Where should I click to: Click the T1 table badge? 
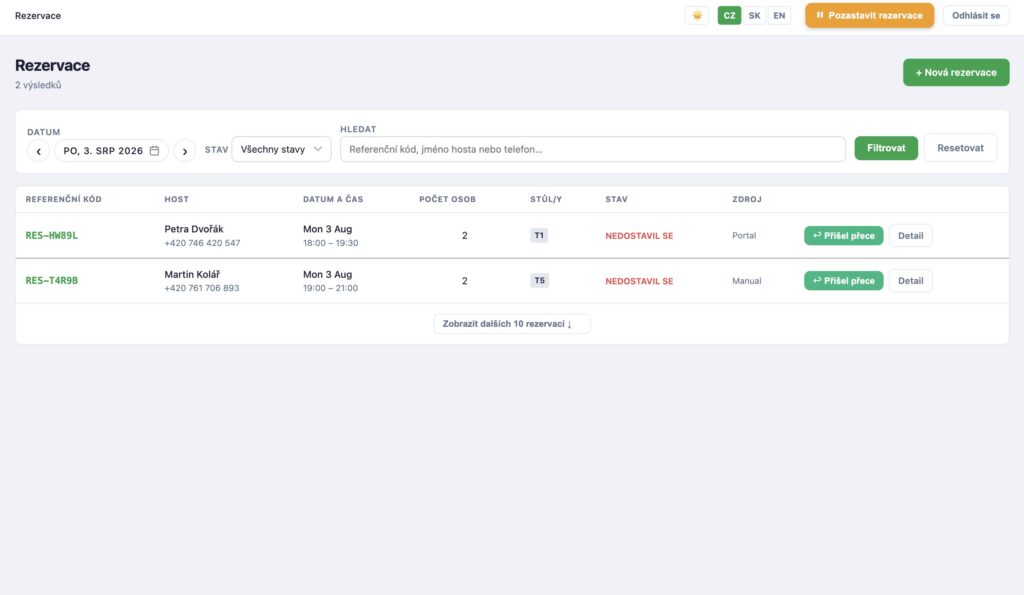click(539, 236)
